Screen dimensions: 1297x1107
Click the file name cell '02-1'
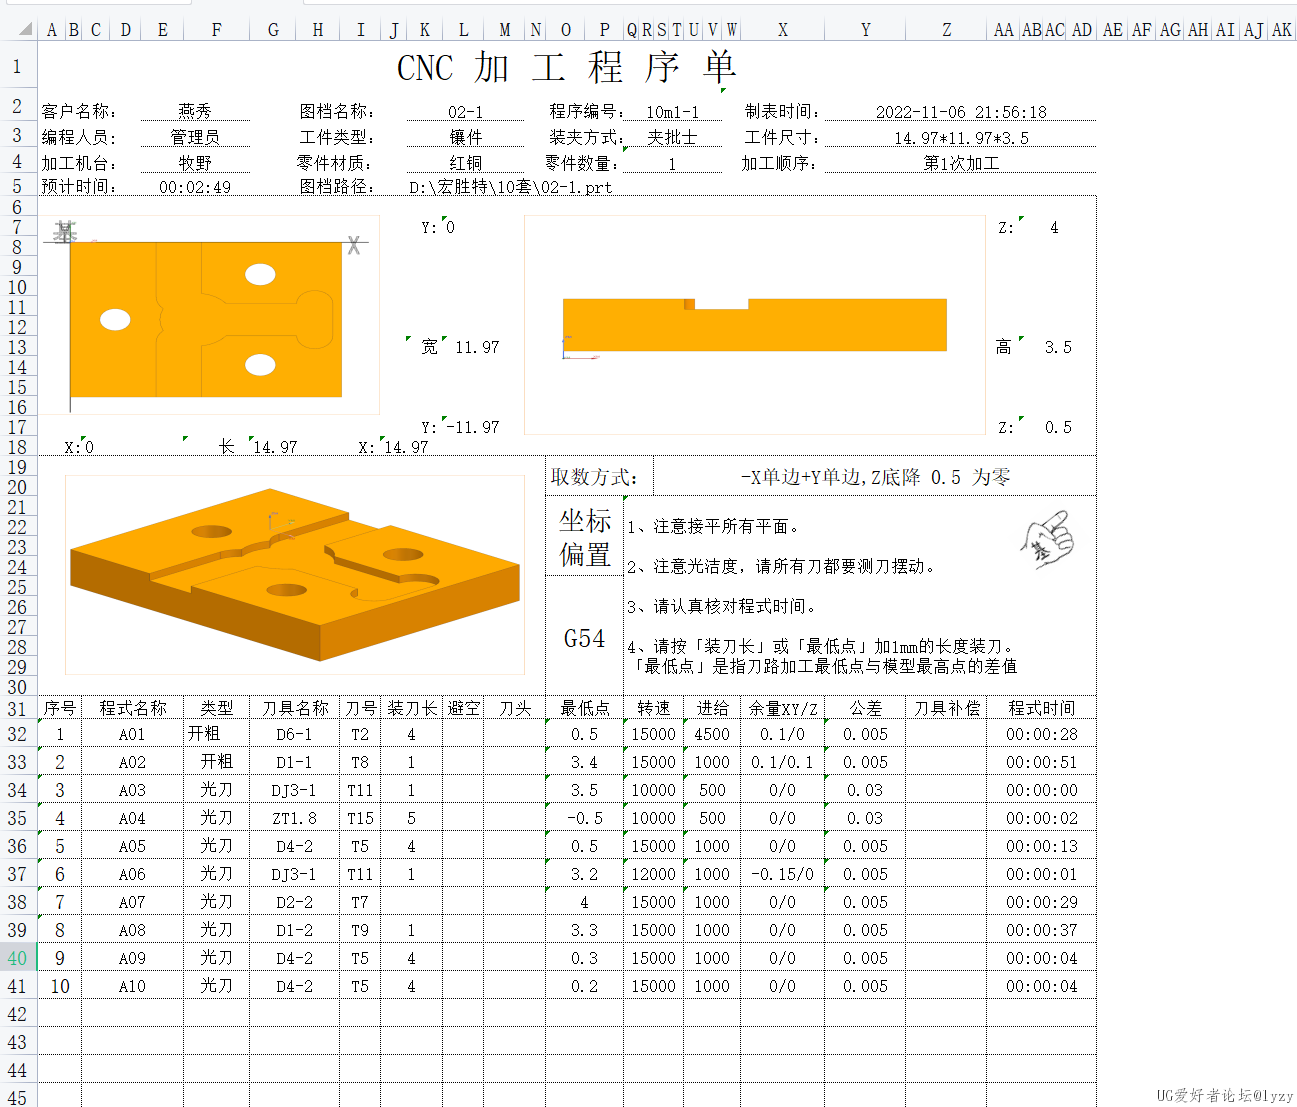pos(465,112)
